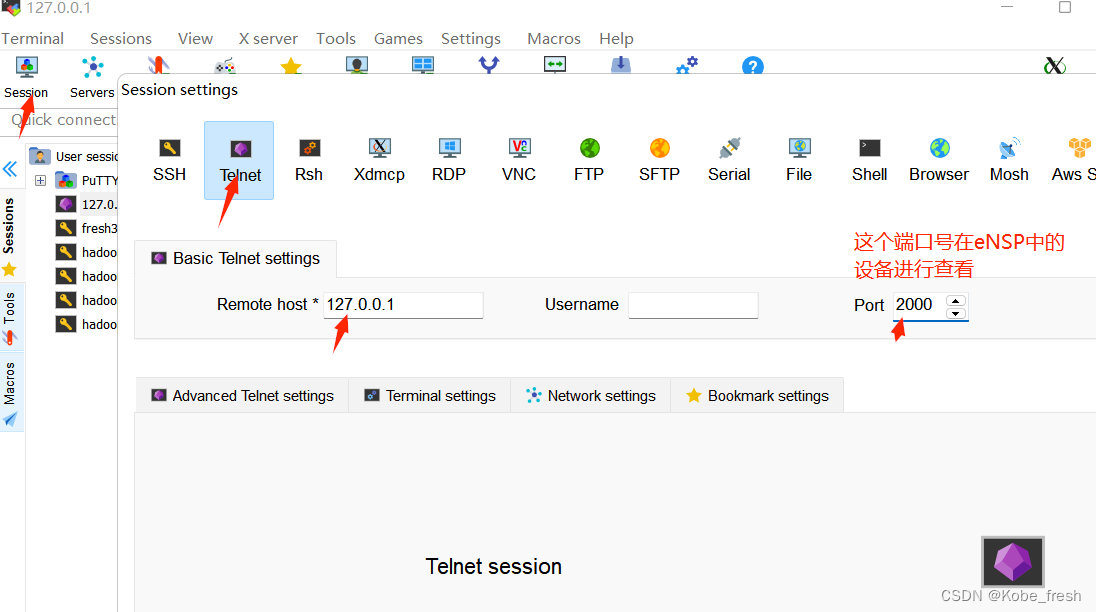Select the Aws S3 session type
The width and height of the screenshot is (1096, 612).
click(x=1072, y=161)
